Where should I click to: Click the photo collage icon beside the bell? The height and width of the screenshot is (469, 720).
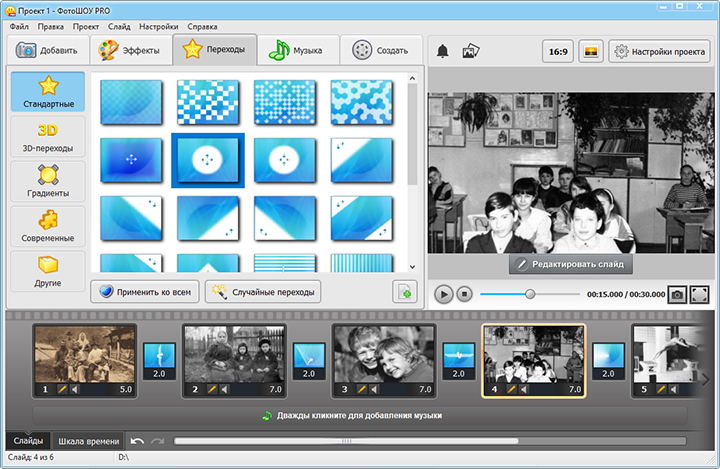[471, 51]
